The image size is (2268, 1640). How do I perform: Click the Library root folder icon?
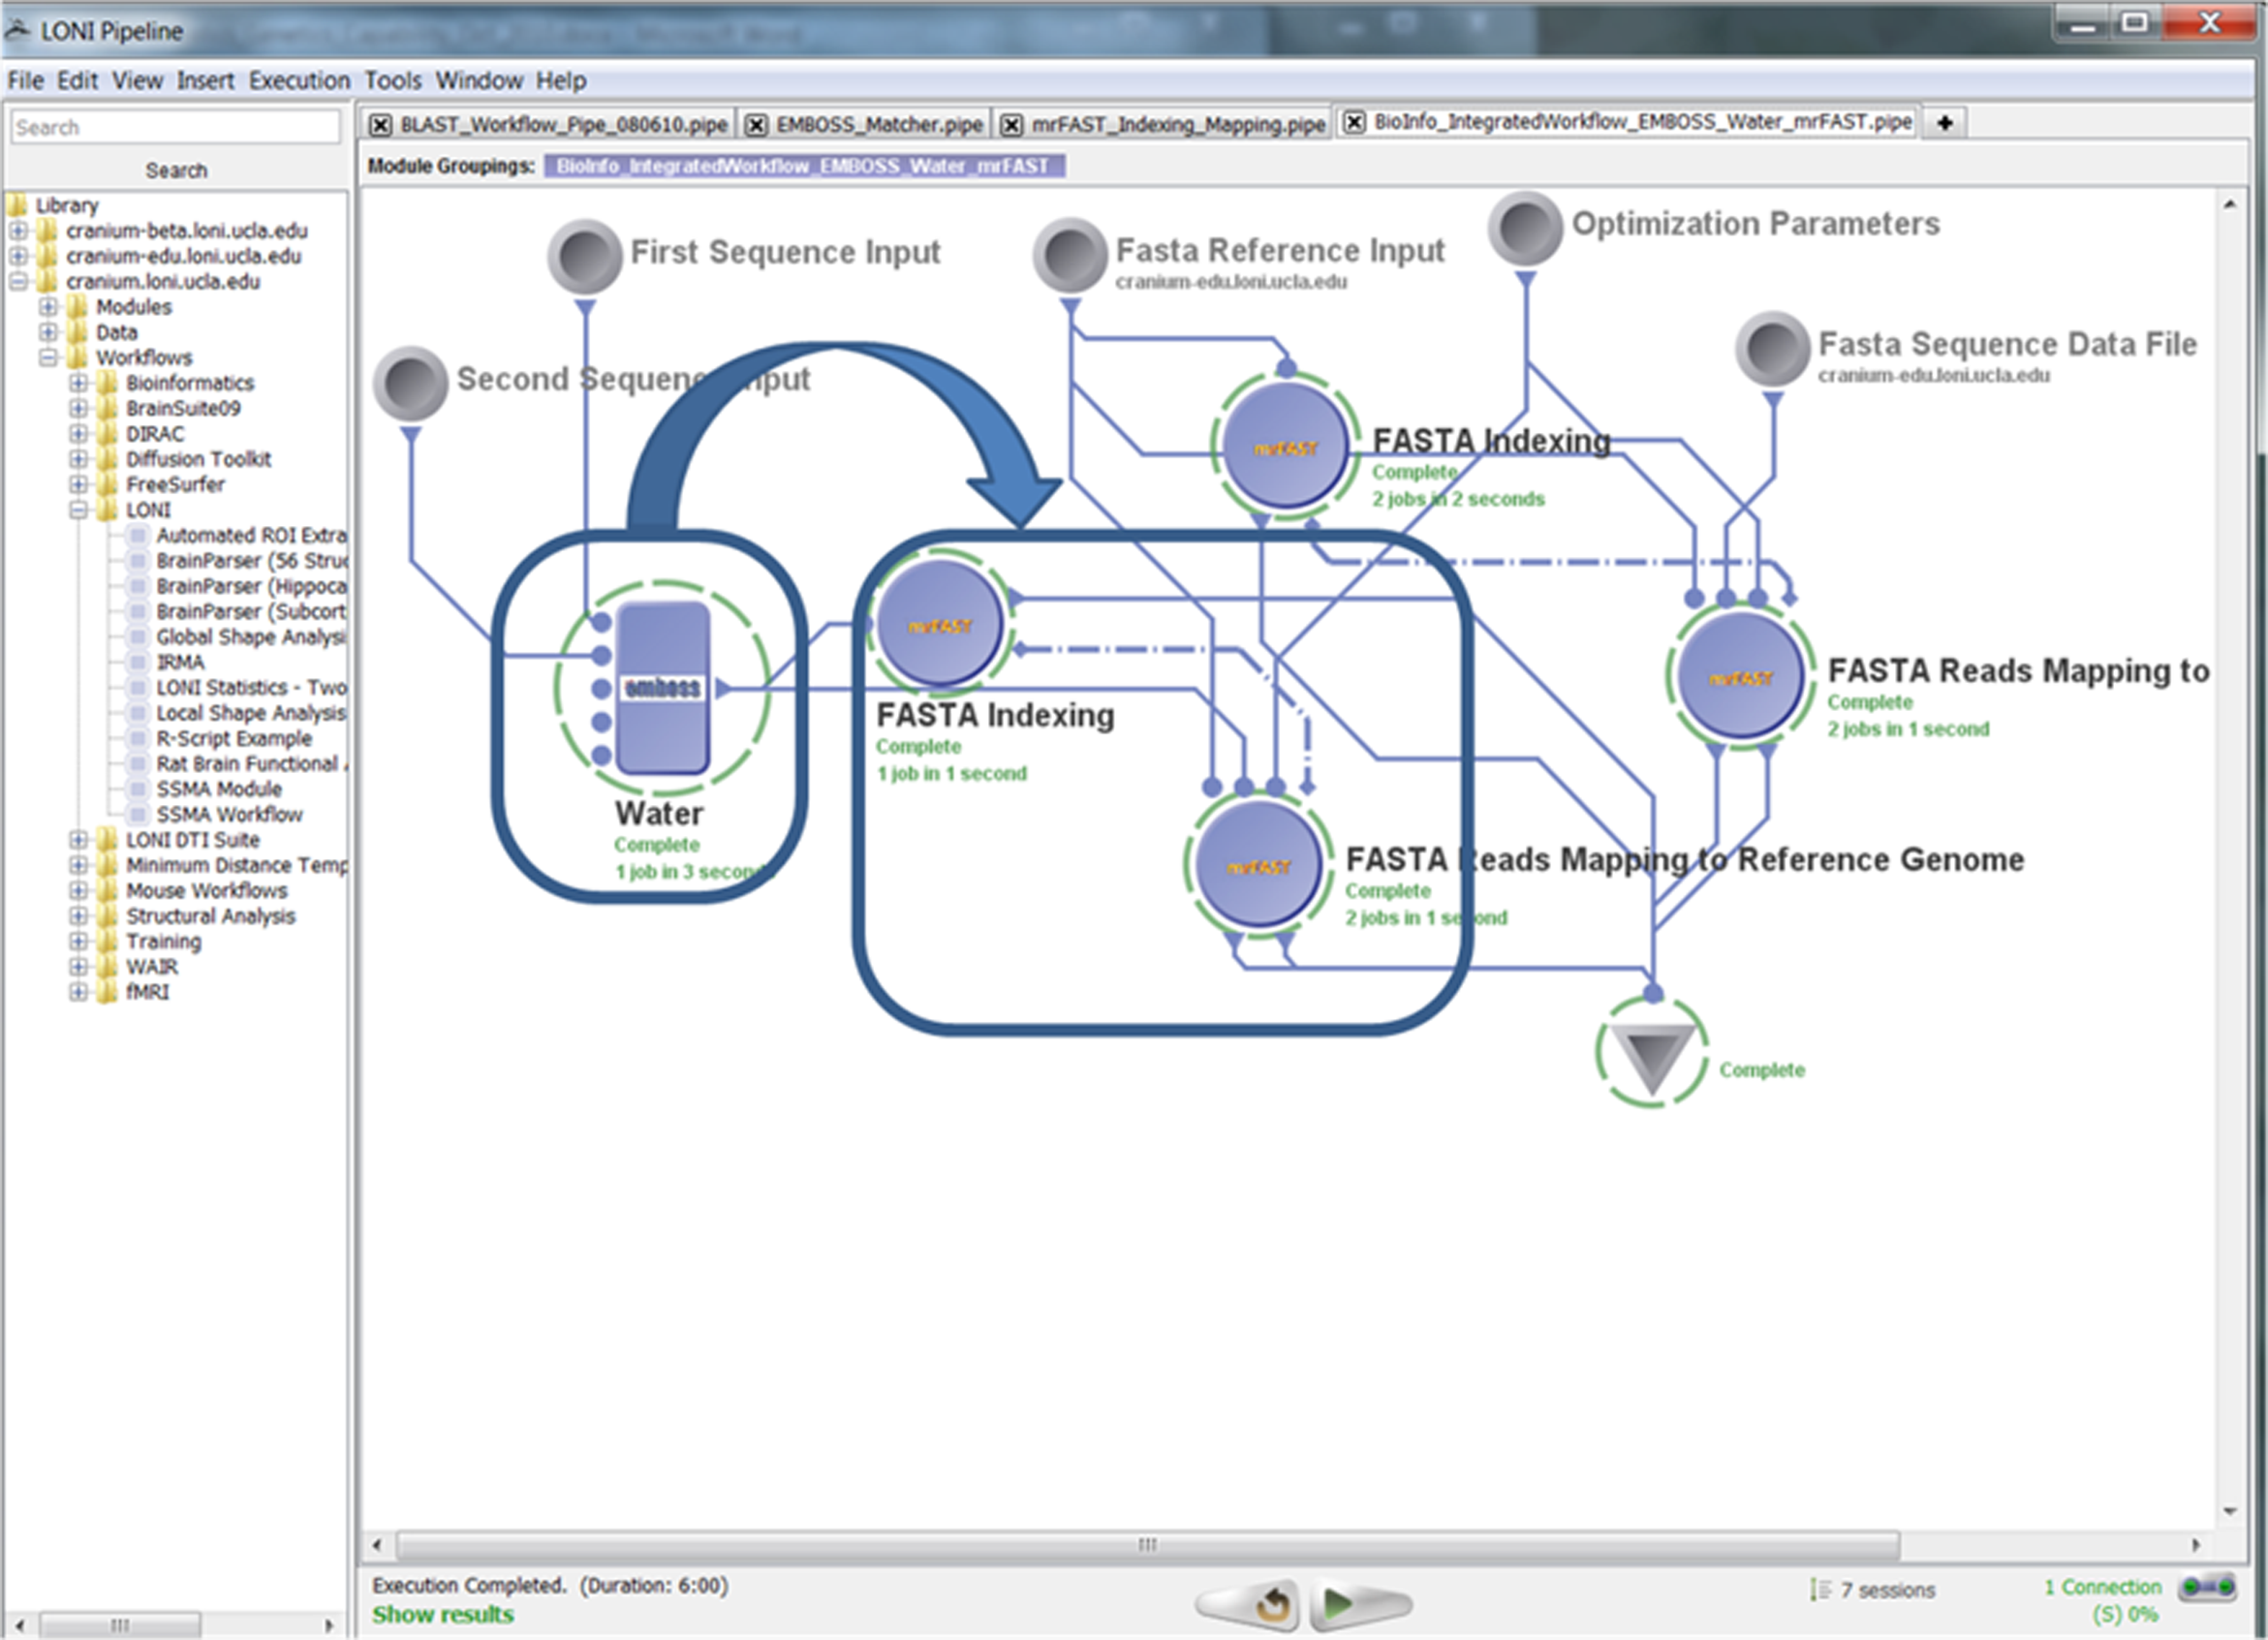(17, 205)
